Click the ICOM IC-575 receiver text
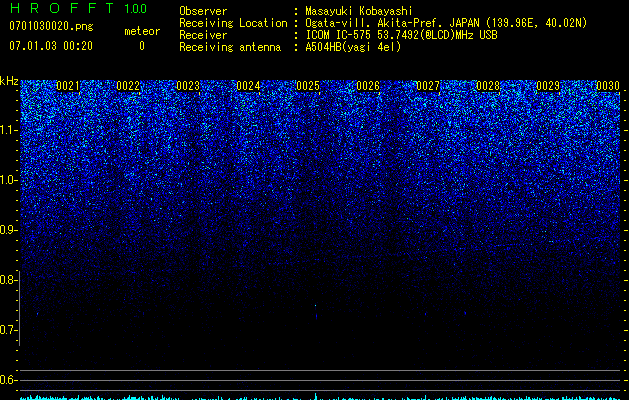Viewport: 629px width, 400px height. pos(401,35)
